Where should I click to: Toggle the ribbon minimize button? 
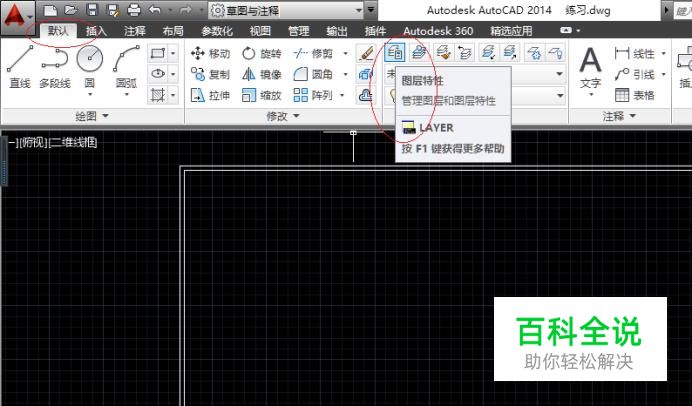(566, 30)
